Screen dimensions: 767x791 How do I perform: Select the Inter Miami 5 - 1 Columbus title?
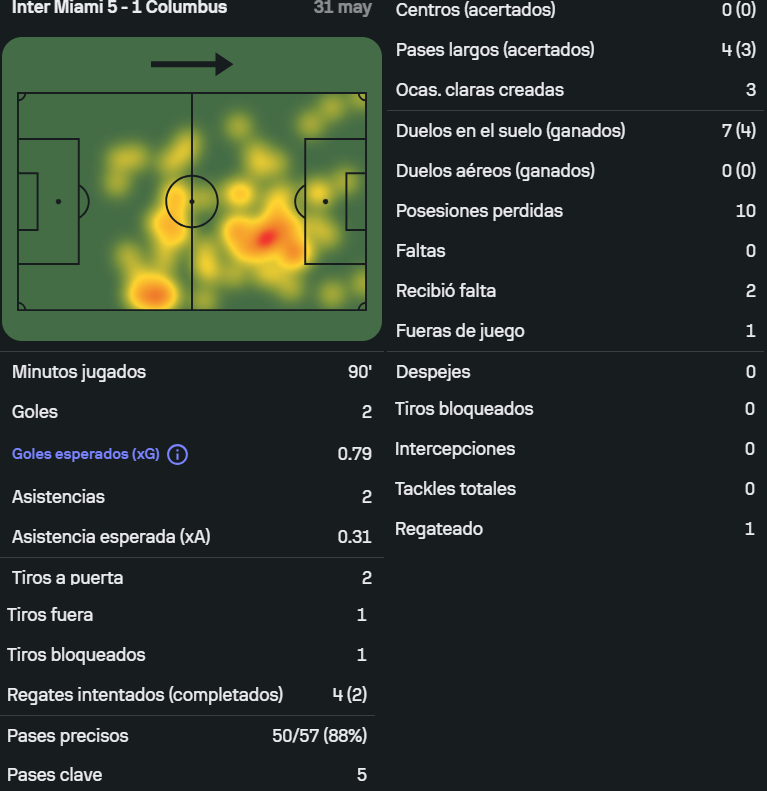120,8
